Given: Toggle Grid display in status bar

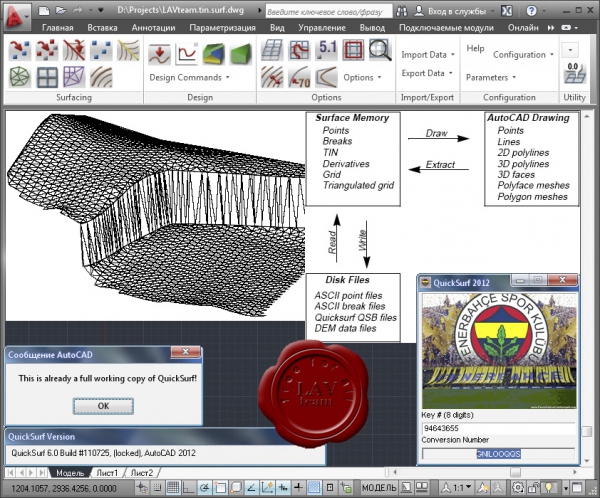Looking at the screenshot, I should point(173,487).
